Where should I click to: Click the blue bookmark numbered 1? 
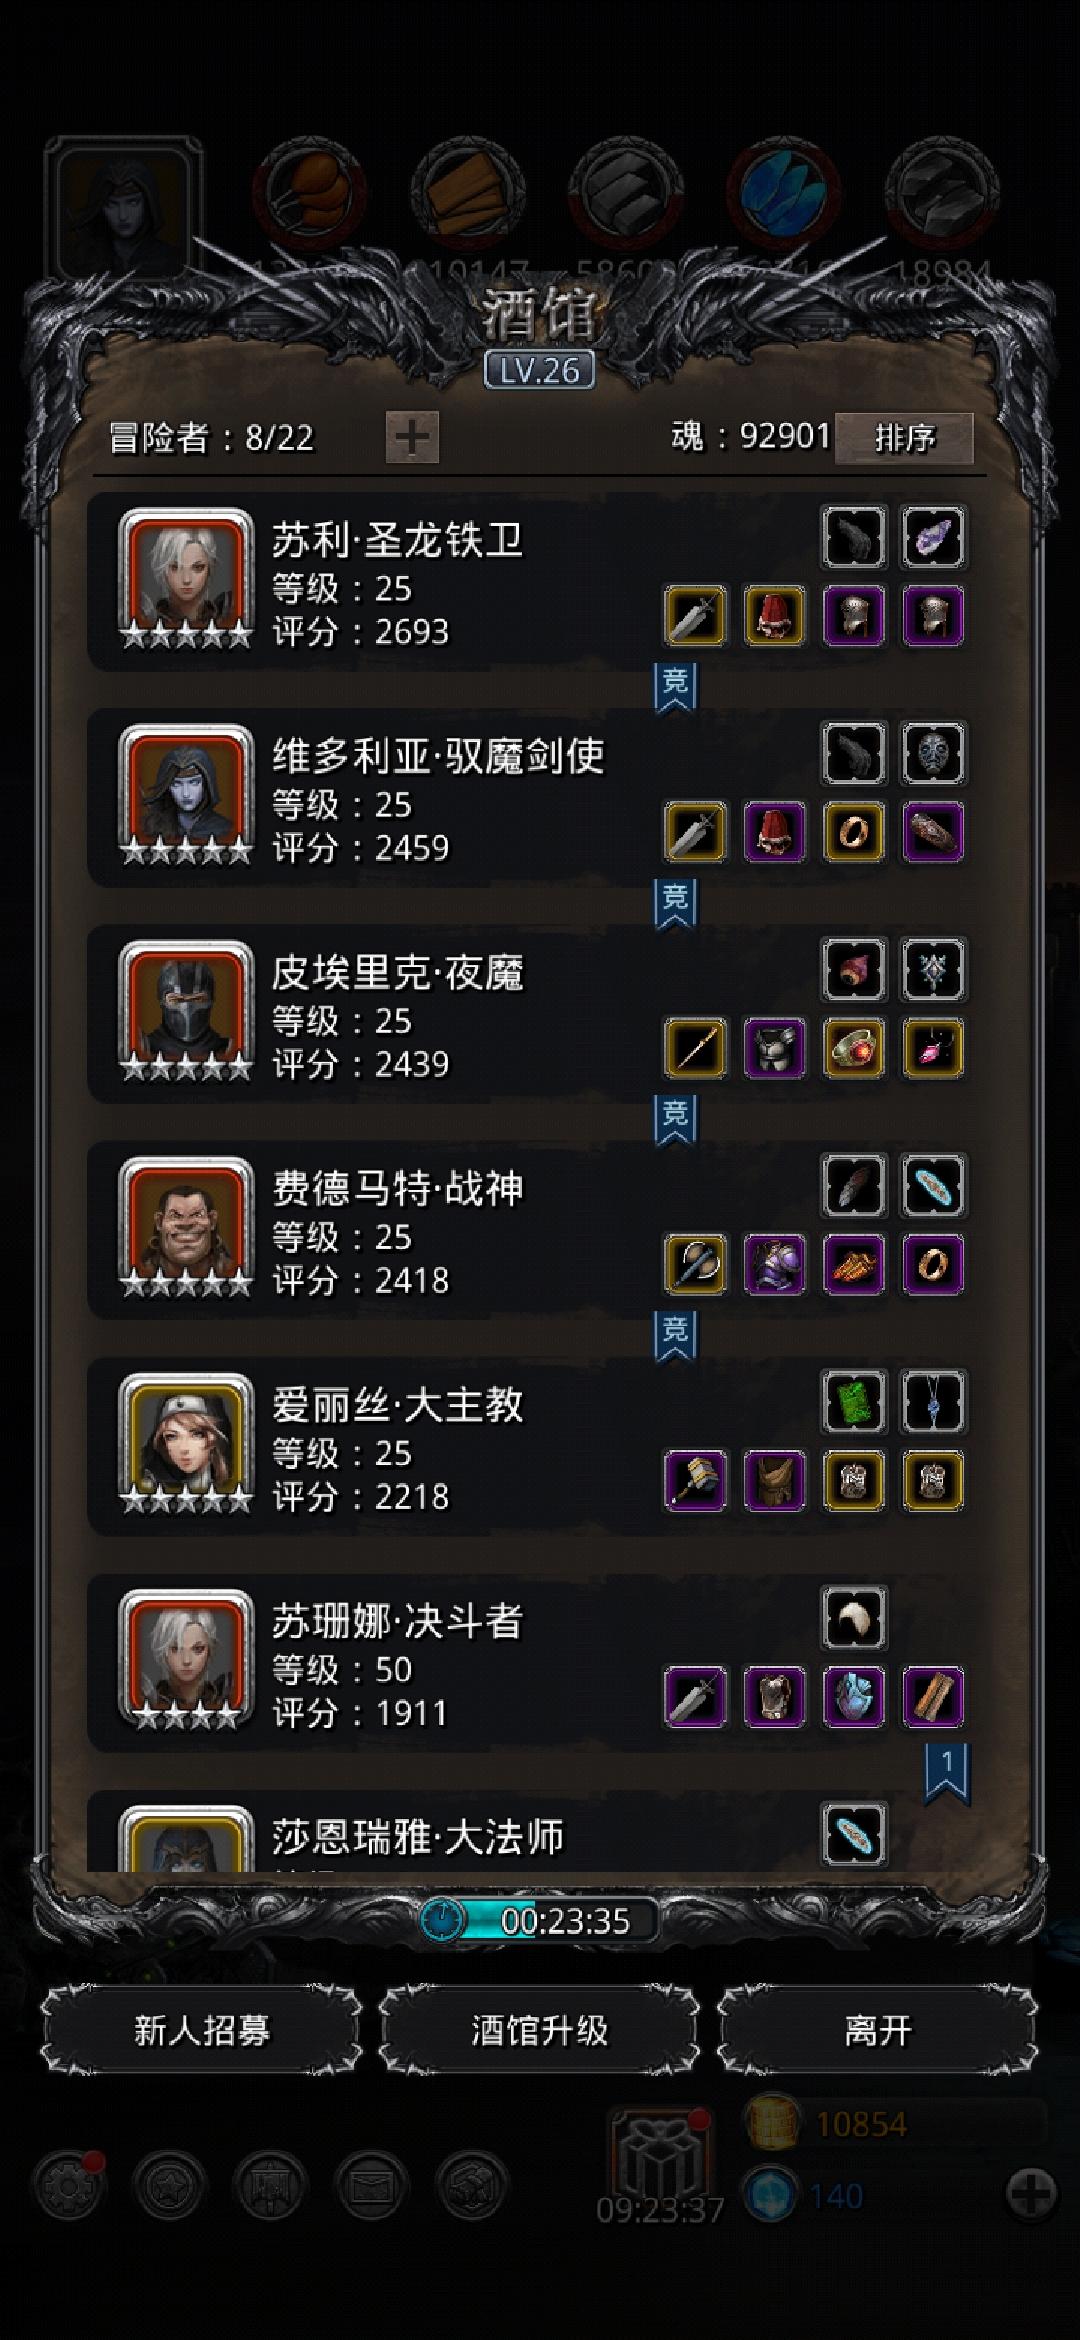[946, 1774]
